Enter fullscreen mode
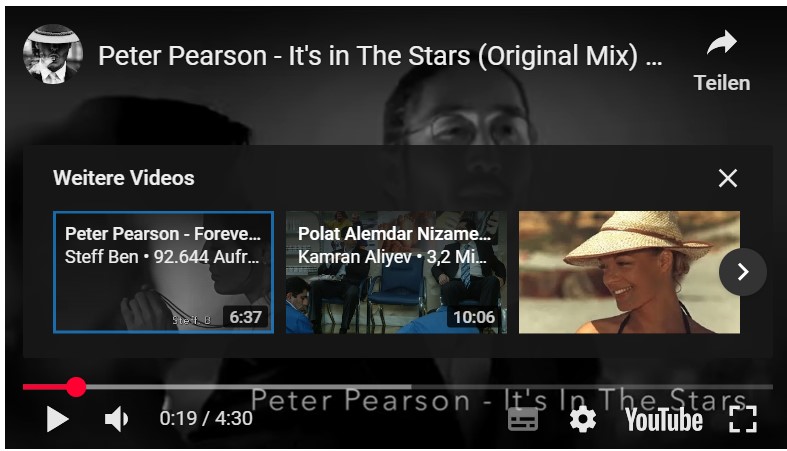 [743, 419]
